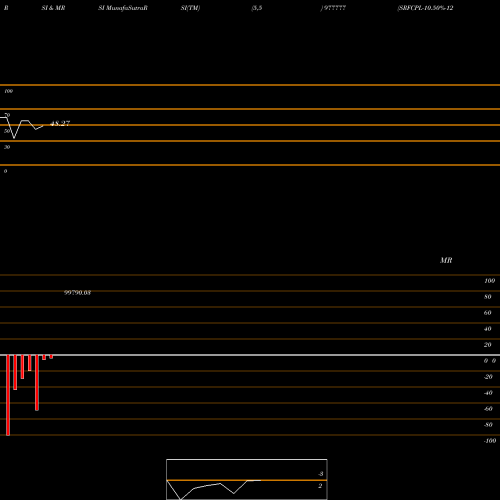Select the tallest red histogram bar
Image resolution: width=500 pixels, height=500 pixels.
click(x=8, y=395)
